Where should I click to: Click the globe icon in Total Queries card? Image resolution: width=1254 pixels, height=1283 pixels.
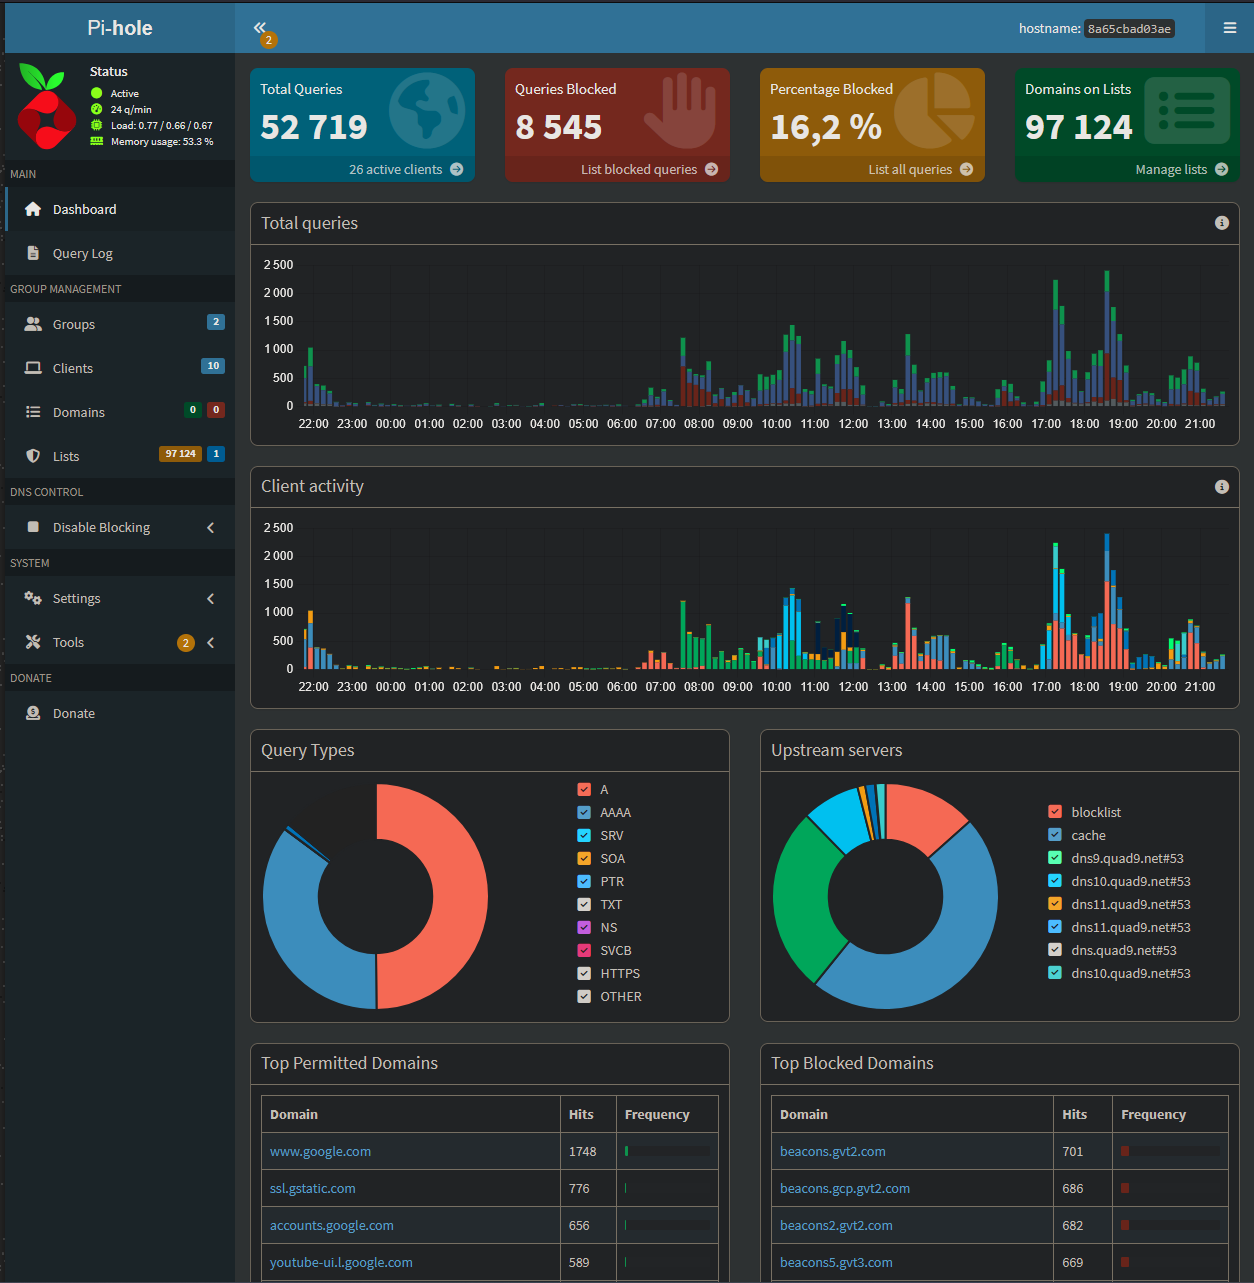pos(427,111)
